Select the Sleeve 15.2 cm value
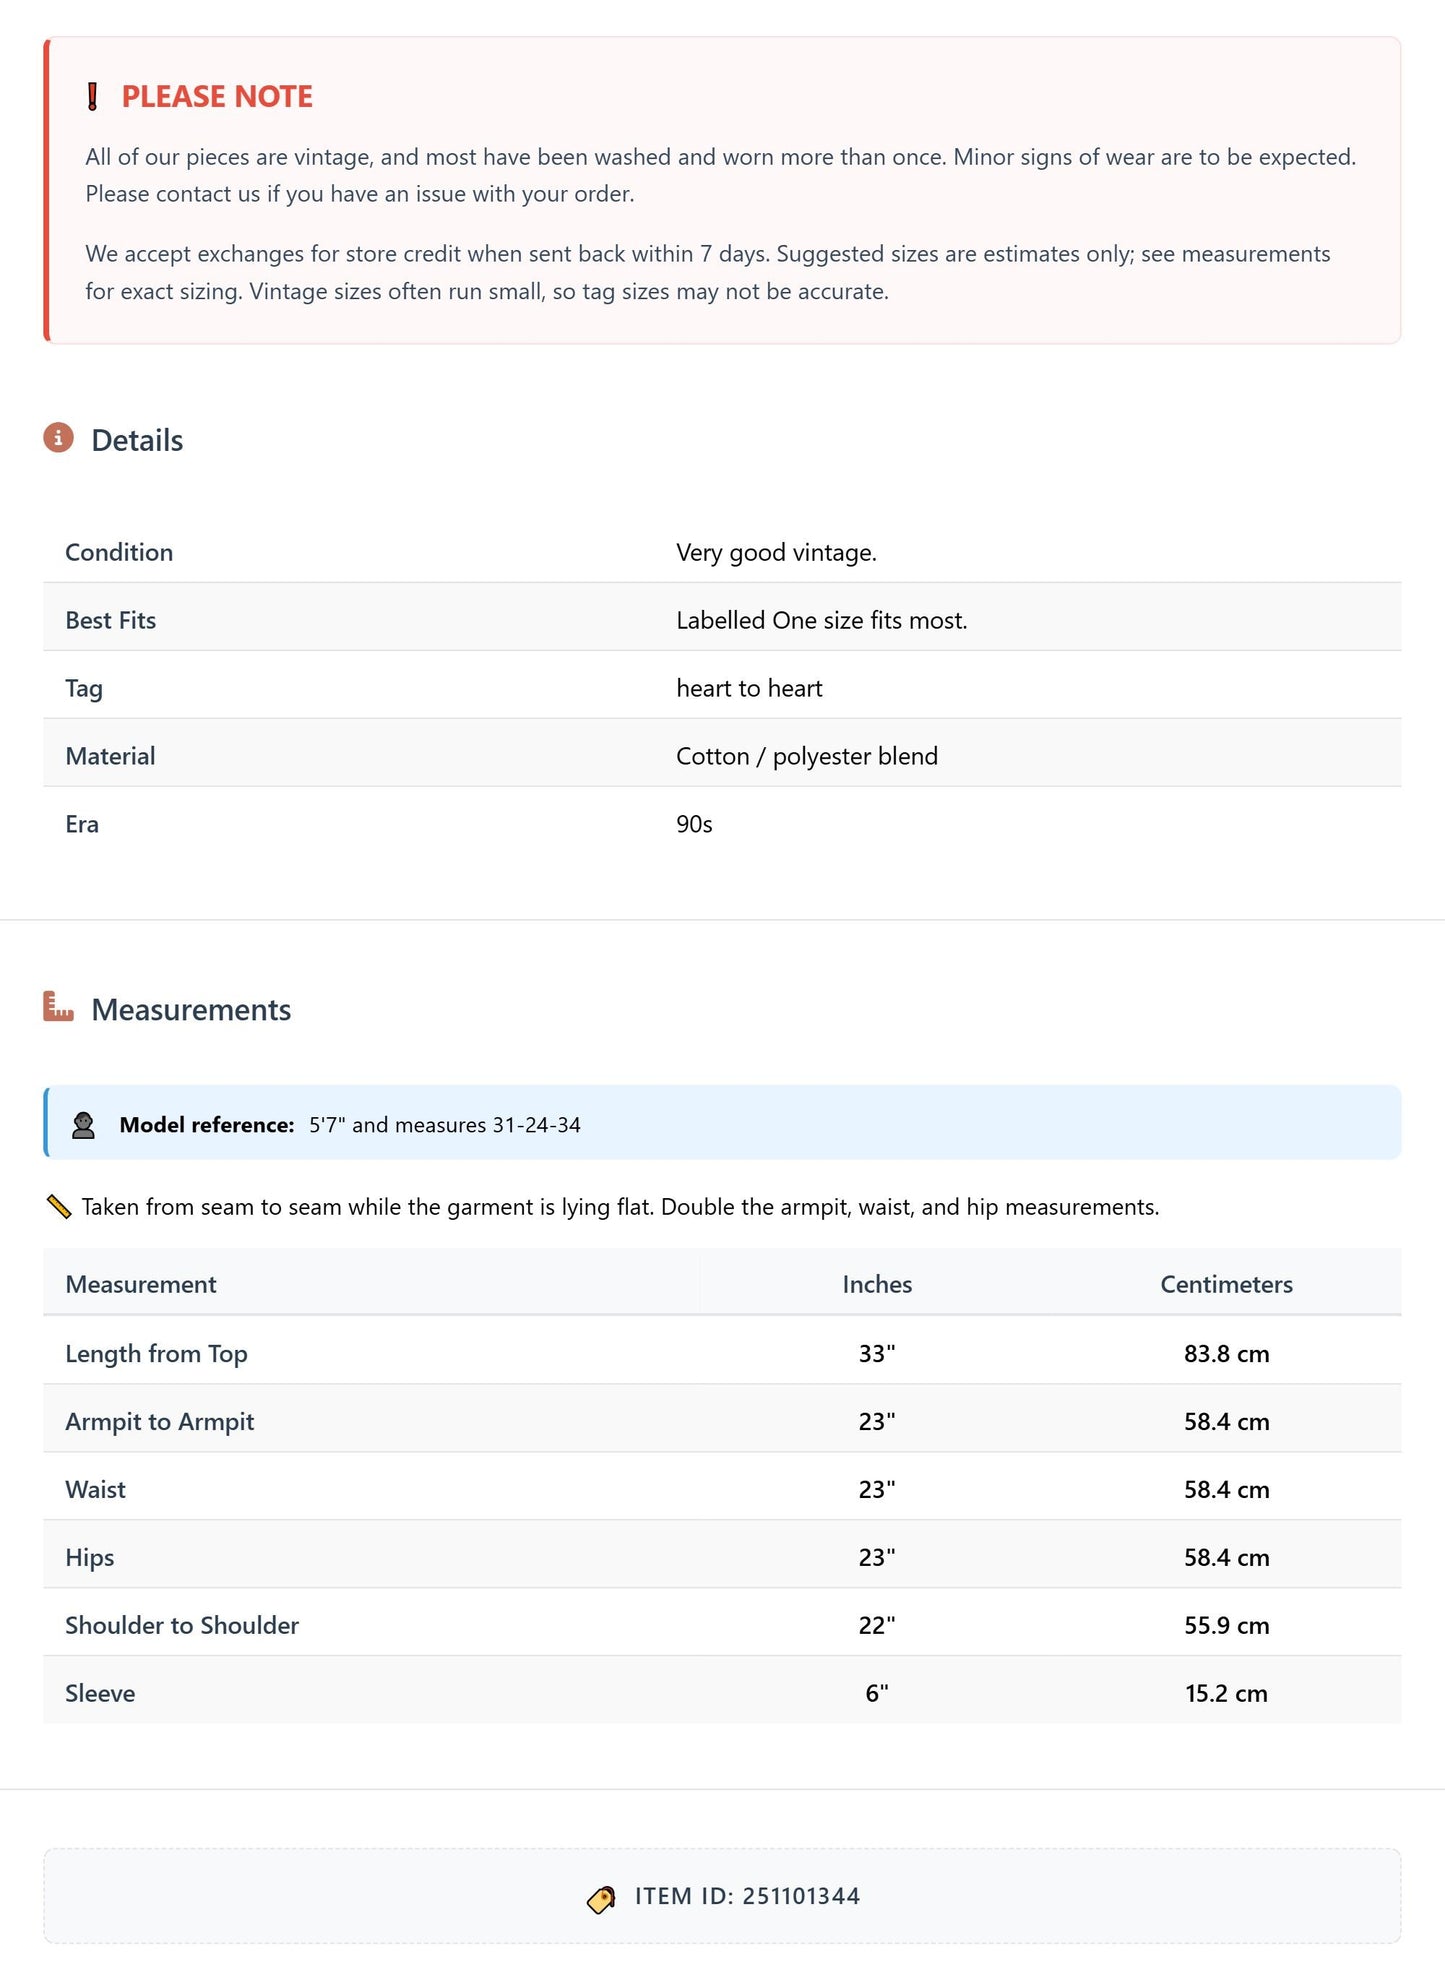 (1226, 1694)
